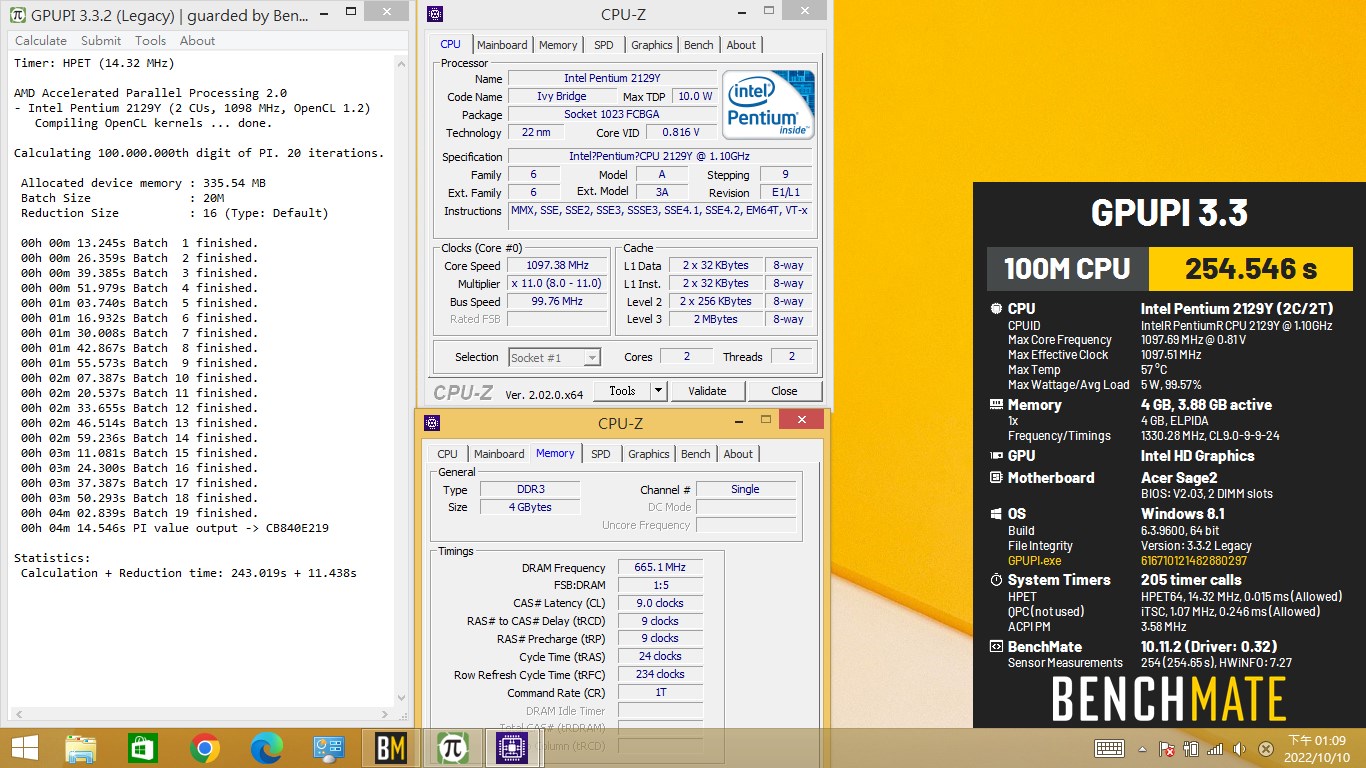This screenshot has width=1366, height=768.
Task: Switch to CPU-Z taskbar icon
Action: [x=513, y=748]
